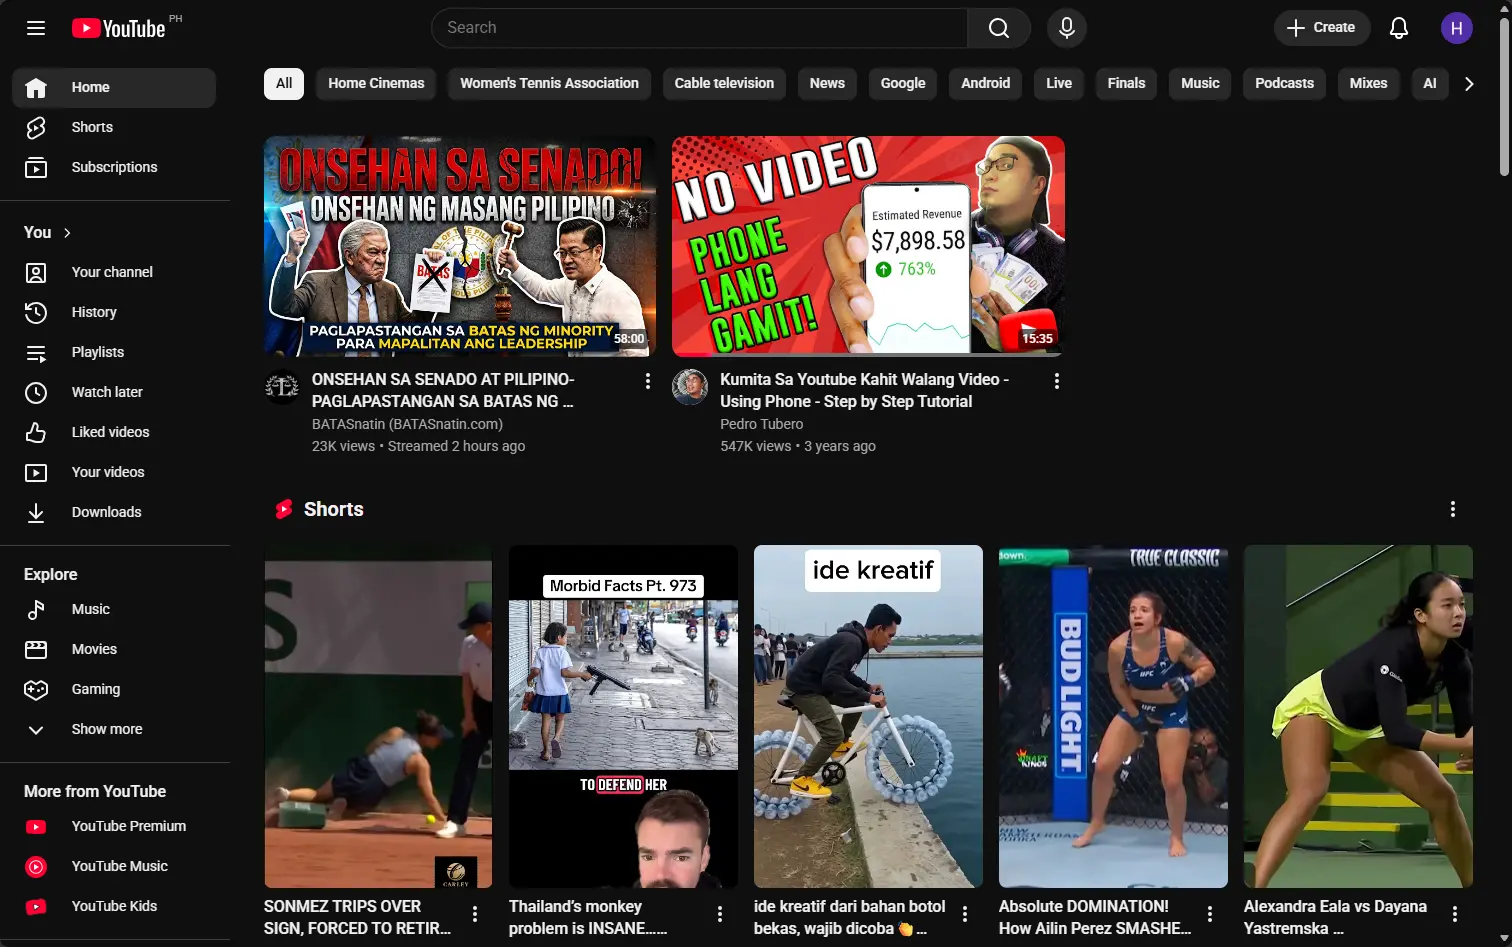
Task: Open options for SONMEZ TRIPS OVER short
Action: (x=475, y=914)
